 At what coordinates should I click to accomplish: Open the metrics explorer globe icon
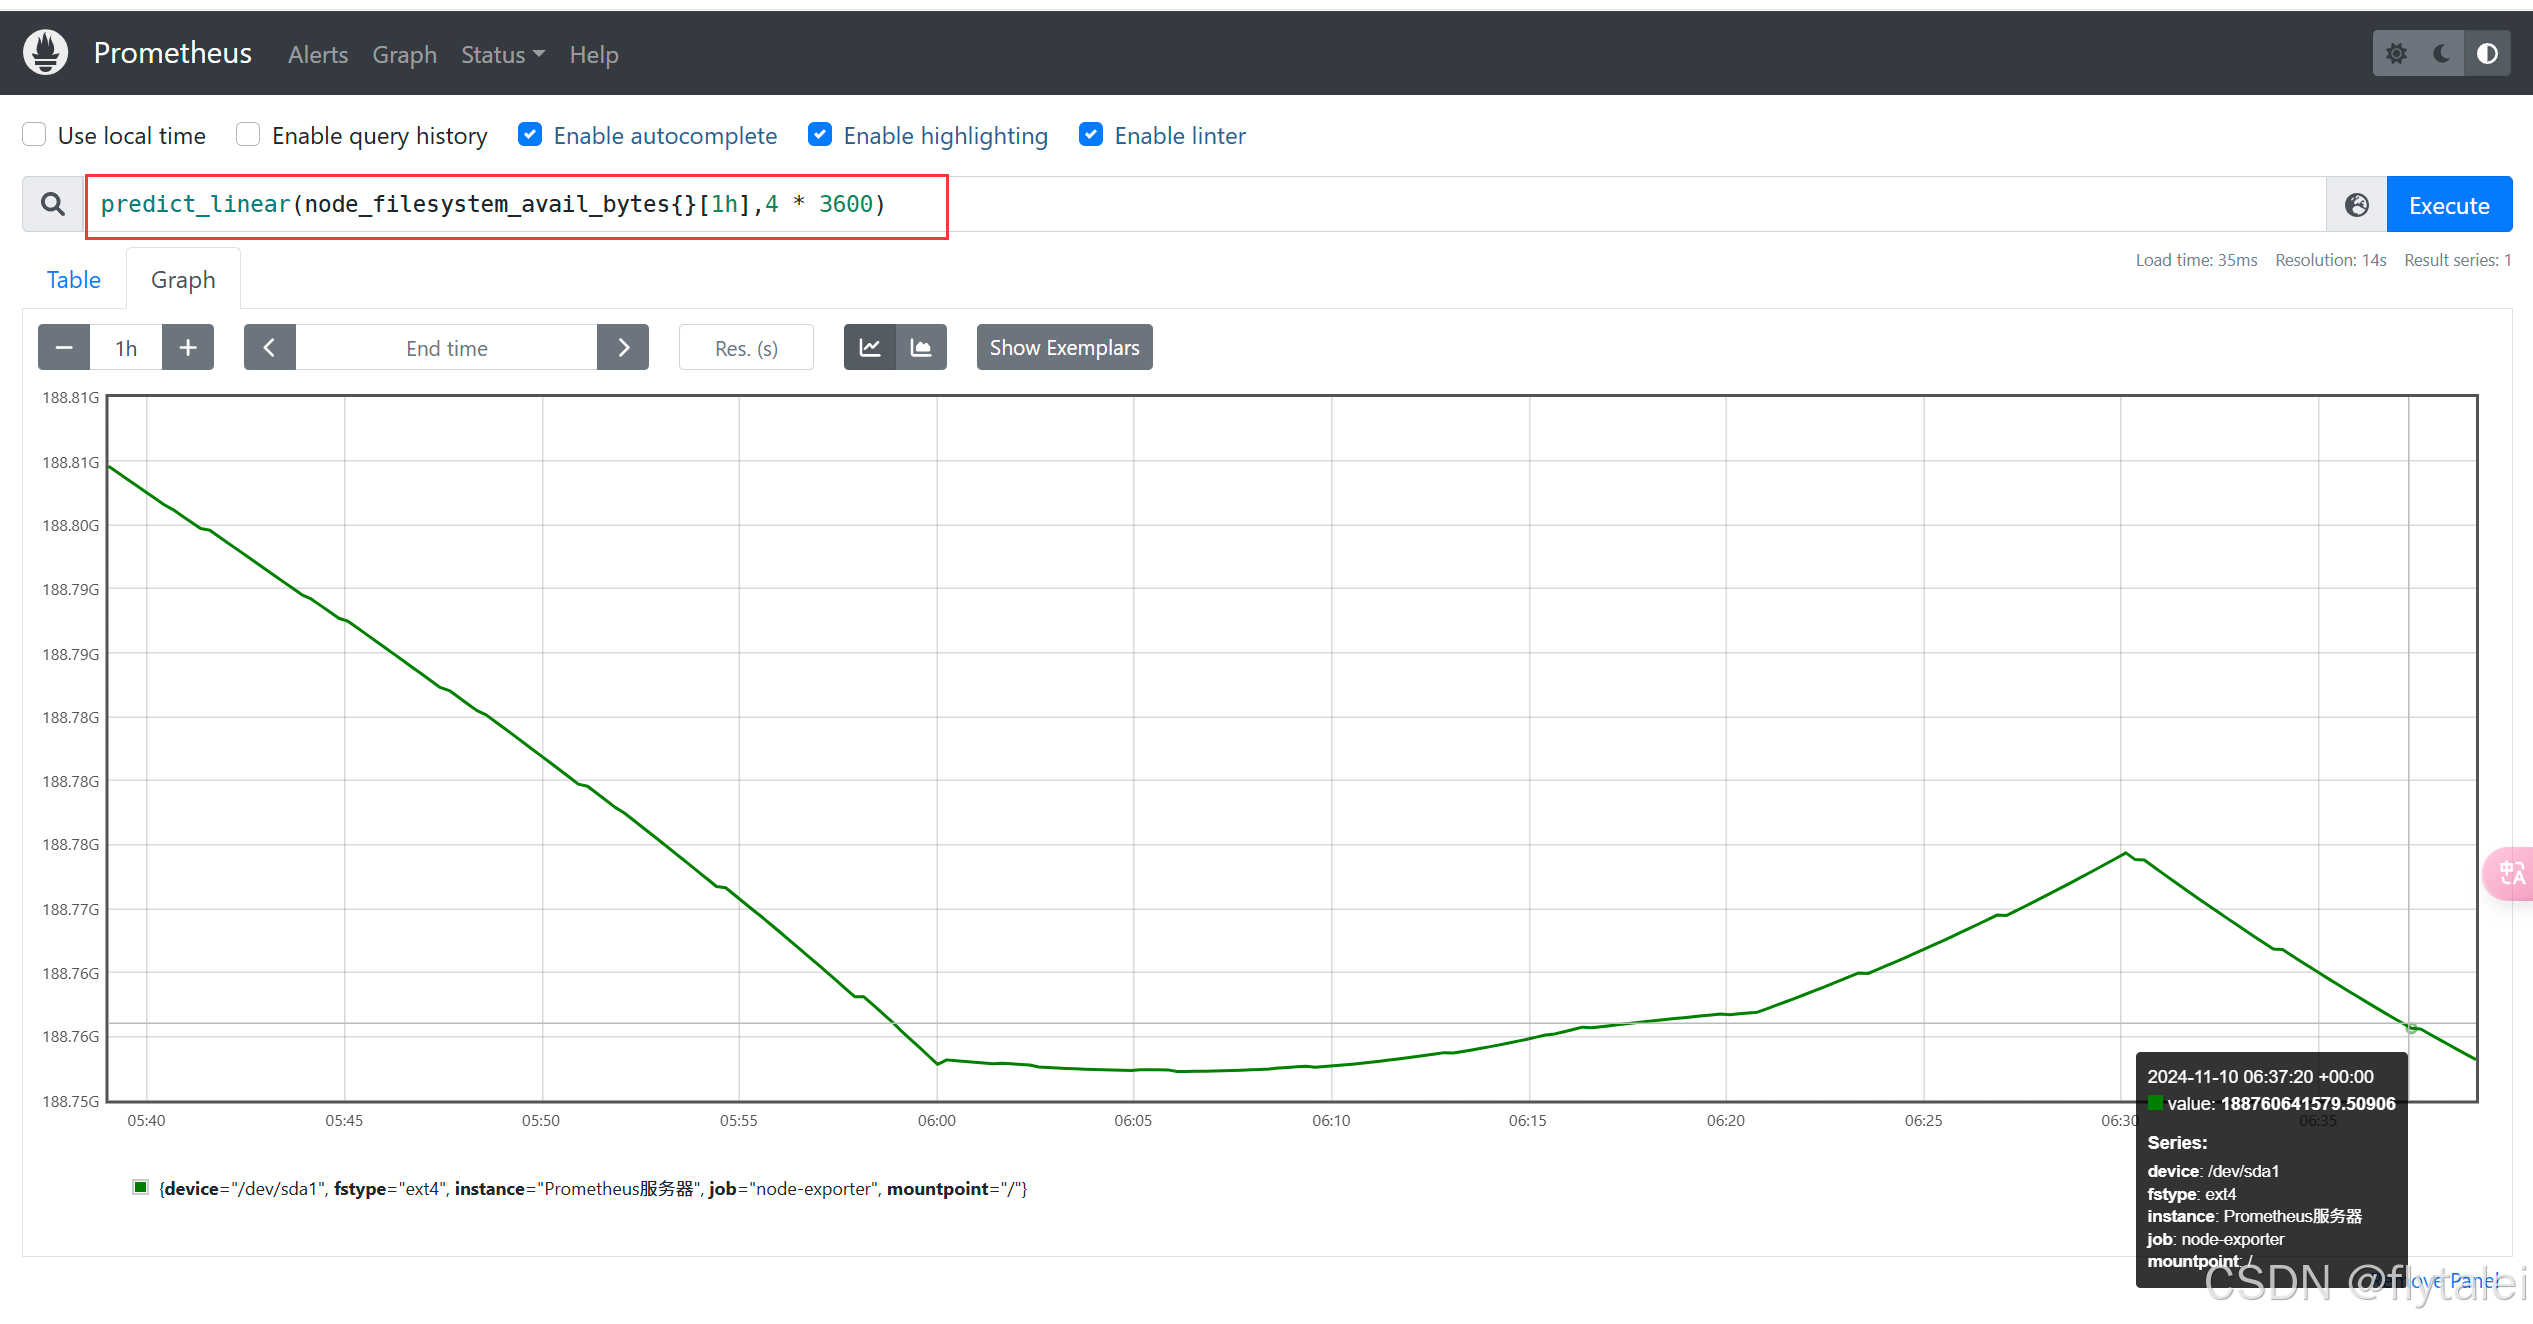(x=2357, y=205)
